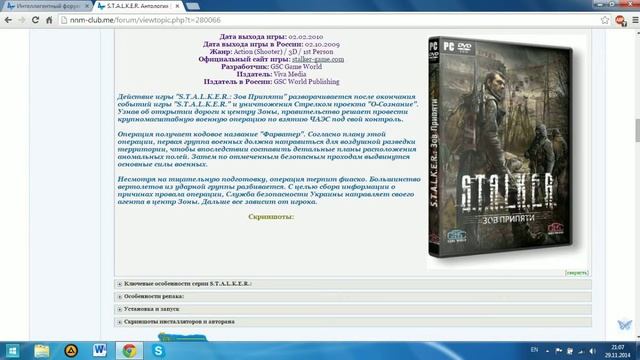Image resolution: width=640 pixels, height=360 pixels.
Task: Click the "Скриншоты:" heading text
Action: click(271, 217)
